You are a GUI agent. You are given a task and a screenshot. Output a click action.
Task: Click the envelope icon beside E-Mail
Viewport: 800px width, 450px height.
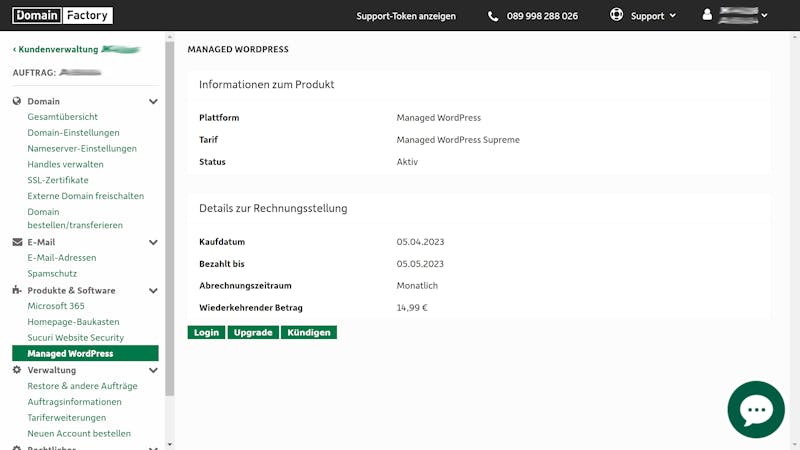point(17,242)
